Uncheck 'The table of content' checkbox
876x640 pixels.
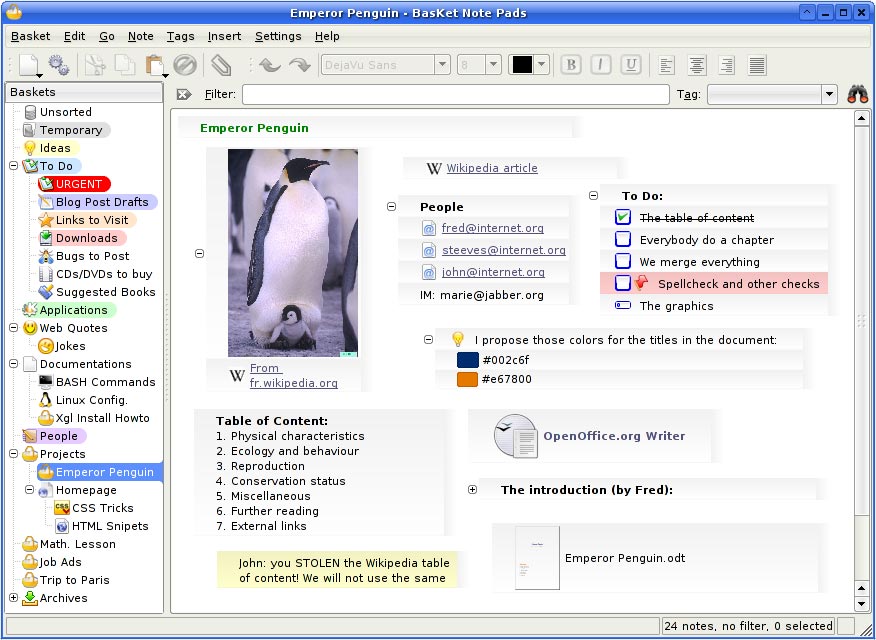pyautogui.click(x=623, y=217)
